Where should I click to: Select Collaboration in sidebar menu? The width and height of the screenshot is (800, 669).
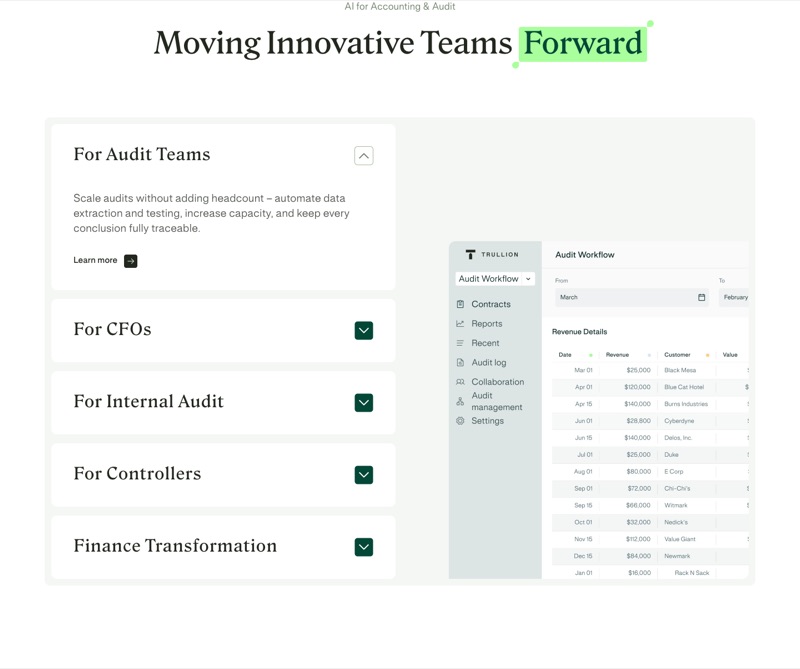pos(497,382)
